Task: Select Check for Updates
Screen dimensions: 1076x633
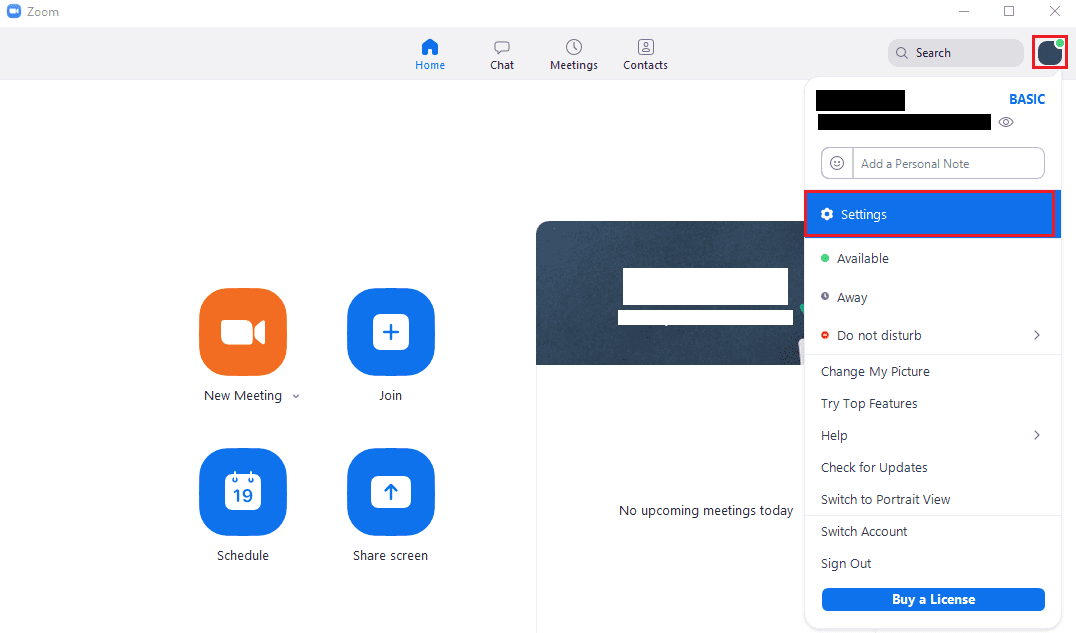Action: pyautogui.click(x=874, y=467)
